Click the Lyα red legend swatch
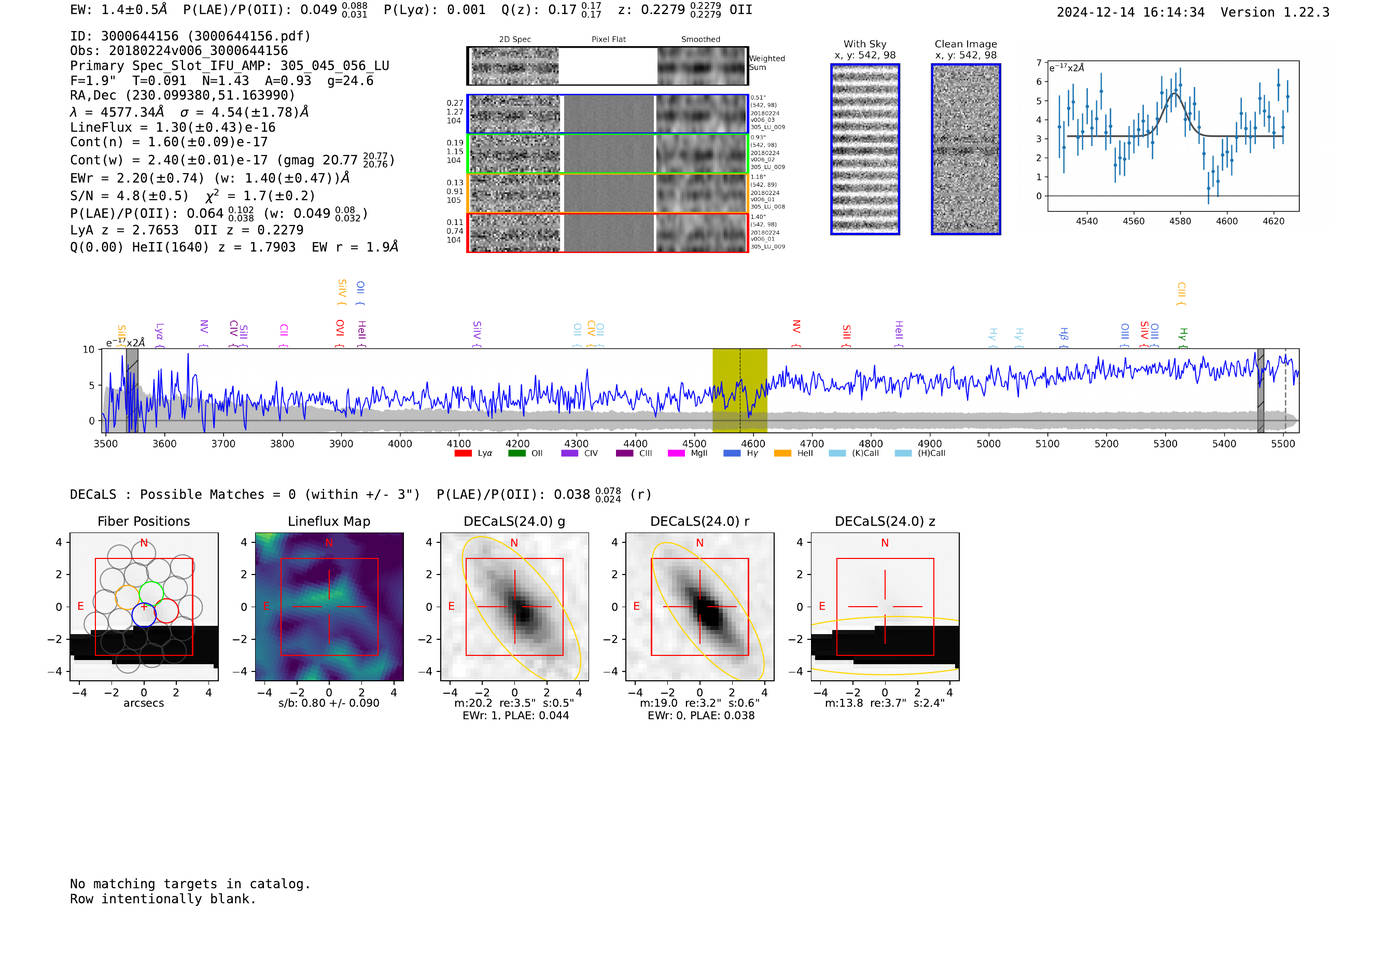This screenshot has height=953, width=1400. point(462,453)
